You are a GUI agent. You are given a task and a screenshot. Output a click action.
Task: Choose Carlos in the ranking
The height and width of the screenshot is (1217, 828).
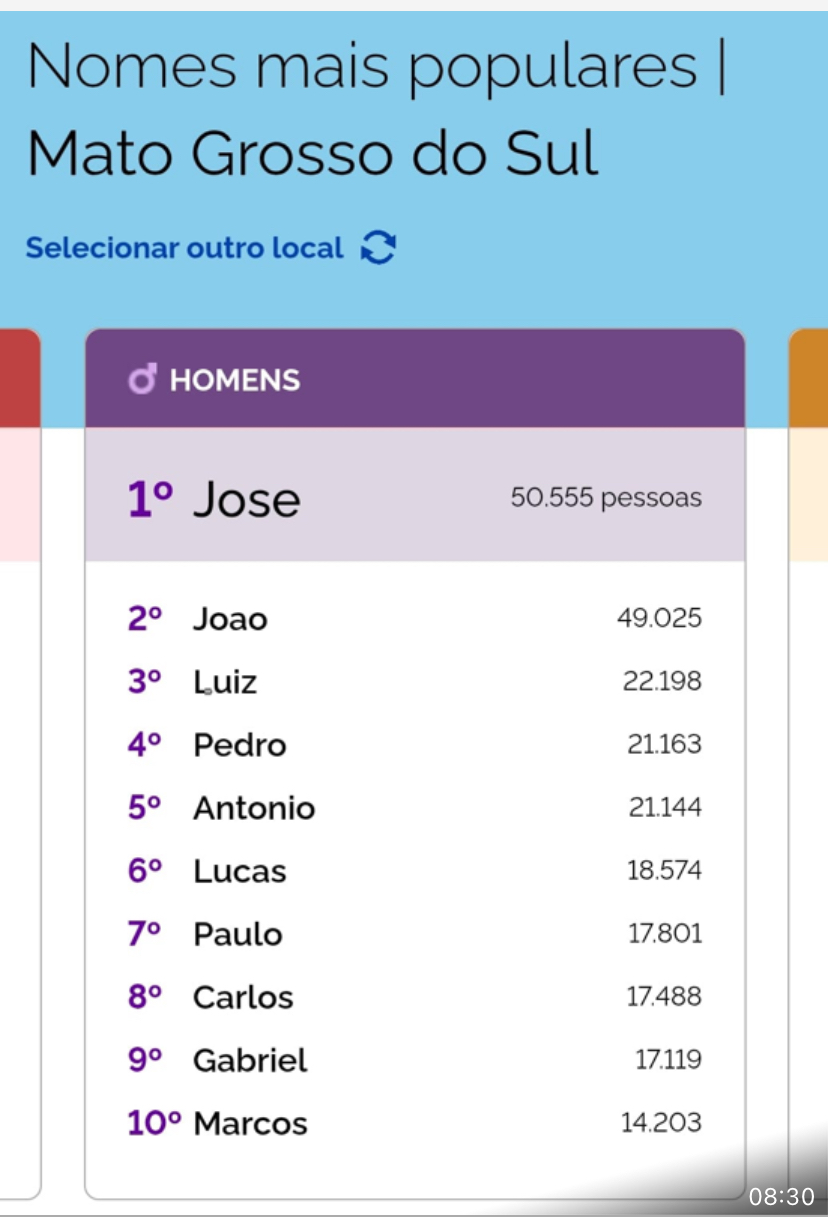pyautogui.click(x=243, y=997)
